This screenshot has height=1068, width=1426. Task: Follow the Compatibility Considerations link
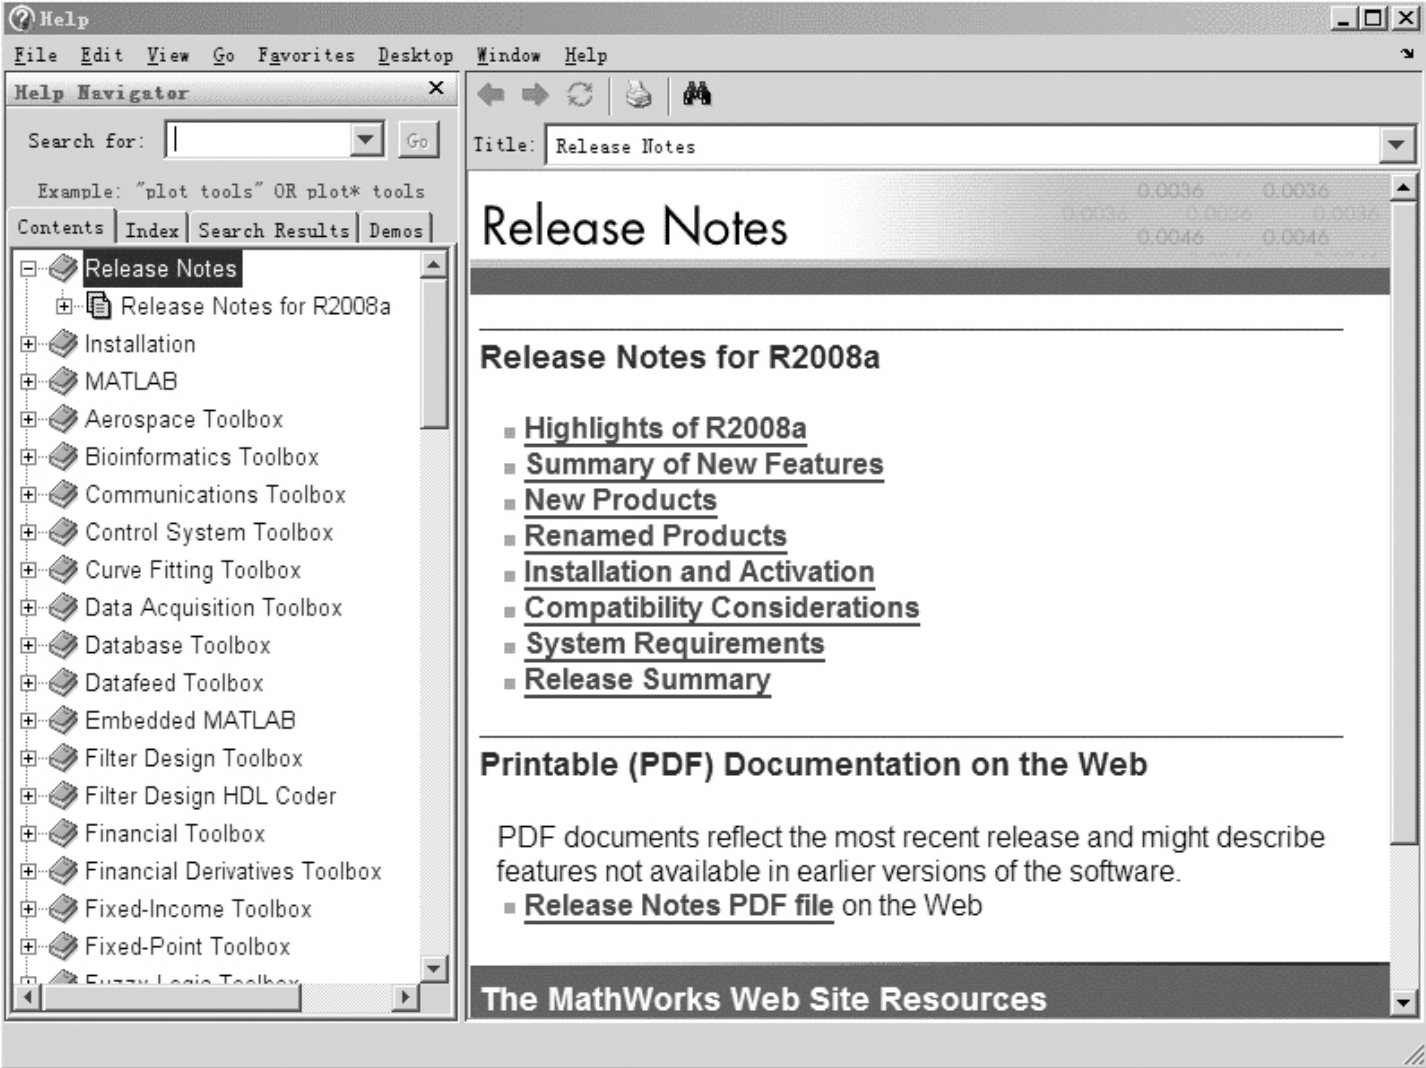coord(722,609)
